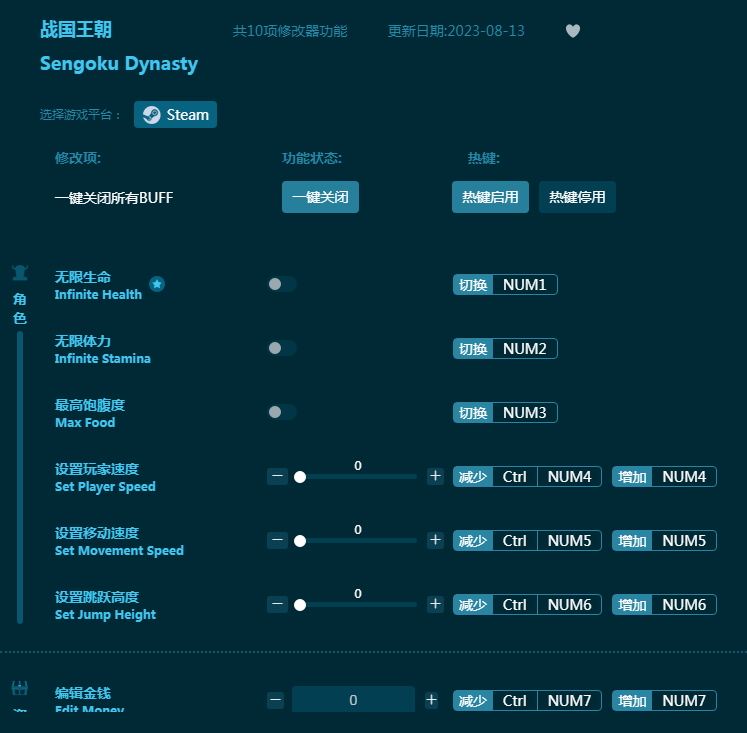This screenshot has height=733, width=747.
Task: Click NUM5 in the Movement Speed decrease hotkey
Action: pos(569,541)
